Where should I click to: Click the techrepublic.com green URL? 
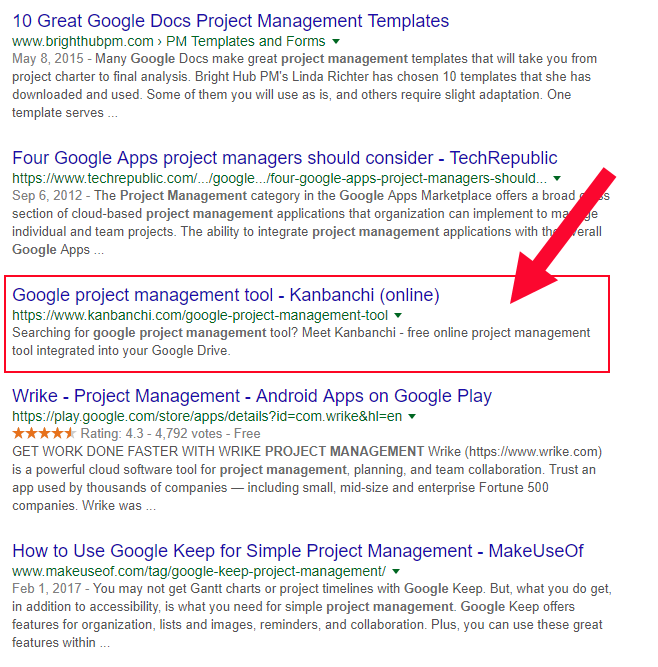[279, 178]
